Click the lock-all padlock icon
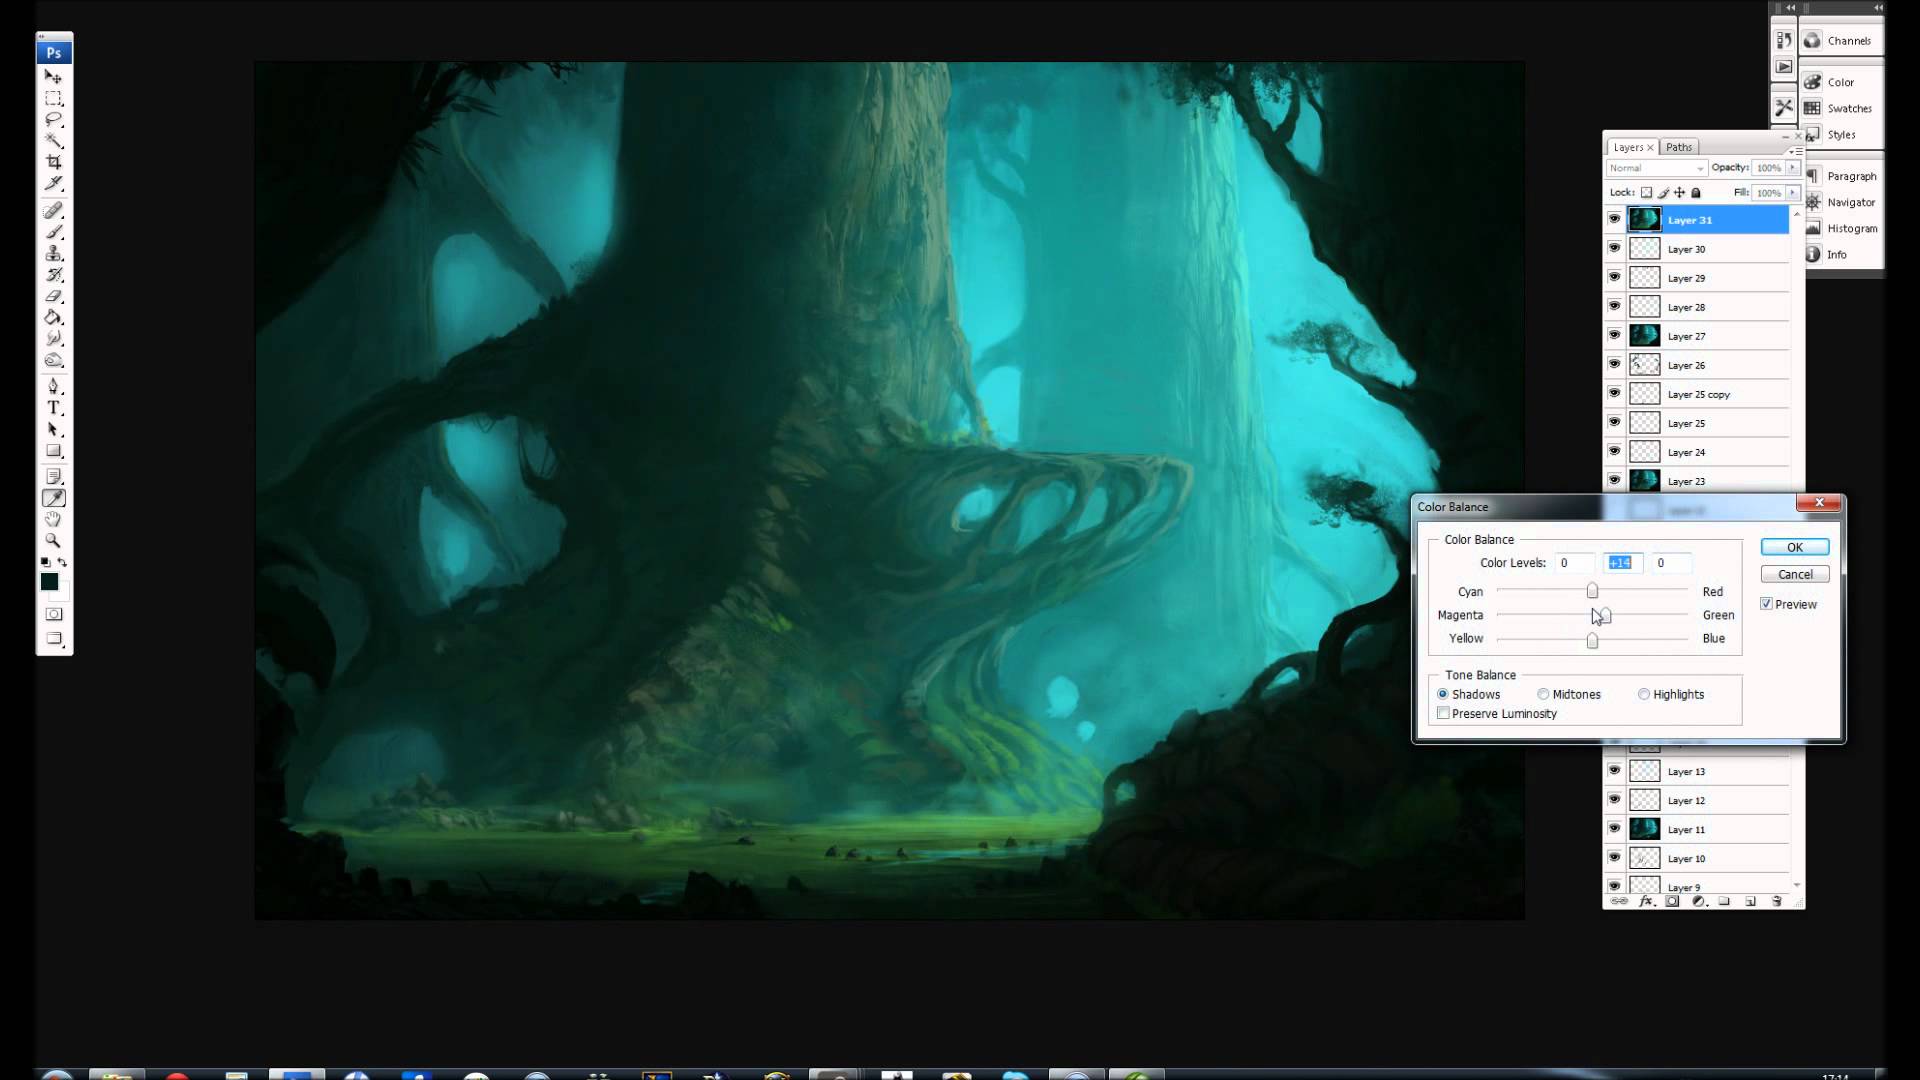The height and width of the screenshot is (1080, 1920). tap(1696, 193)
